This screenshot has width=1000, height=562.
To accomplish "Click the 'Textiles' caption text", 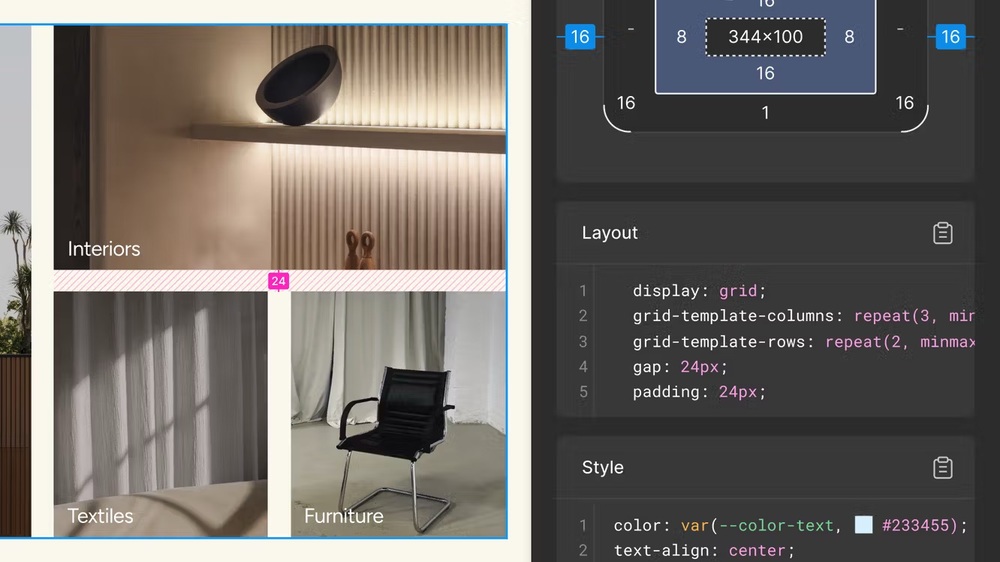I will point(100,516).
